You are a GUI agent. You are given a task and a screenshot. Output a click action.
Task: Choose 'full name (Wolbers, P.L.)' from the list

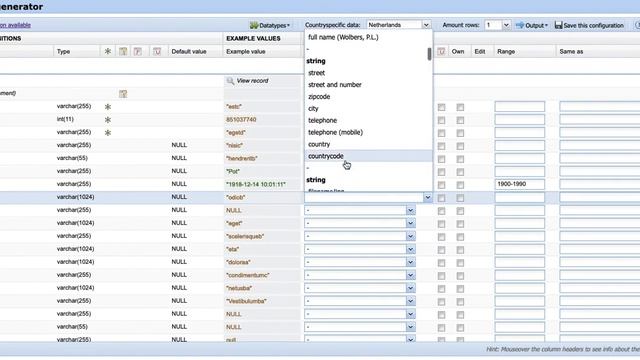tap(343, 37)
